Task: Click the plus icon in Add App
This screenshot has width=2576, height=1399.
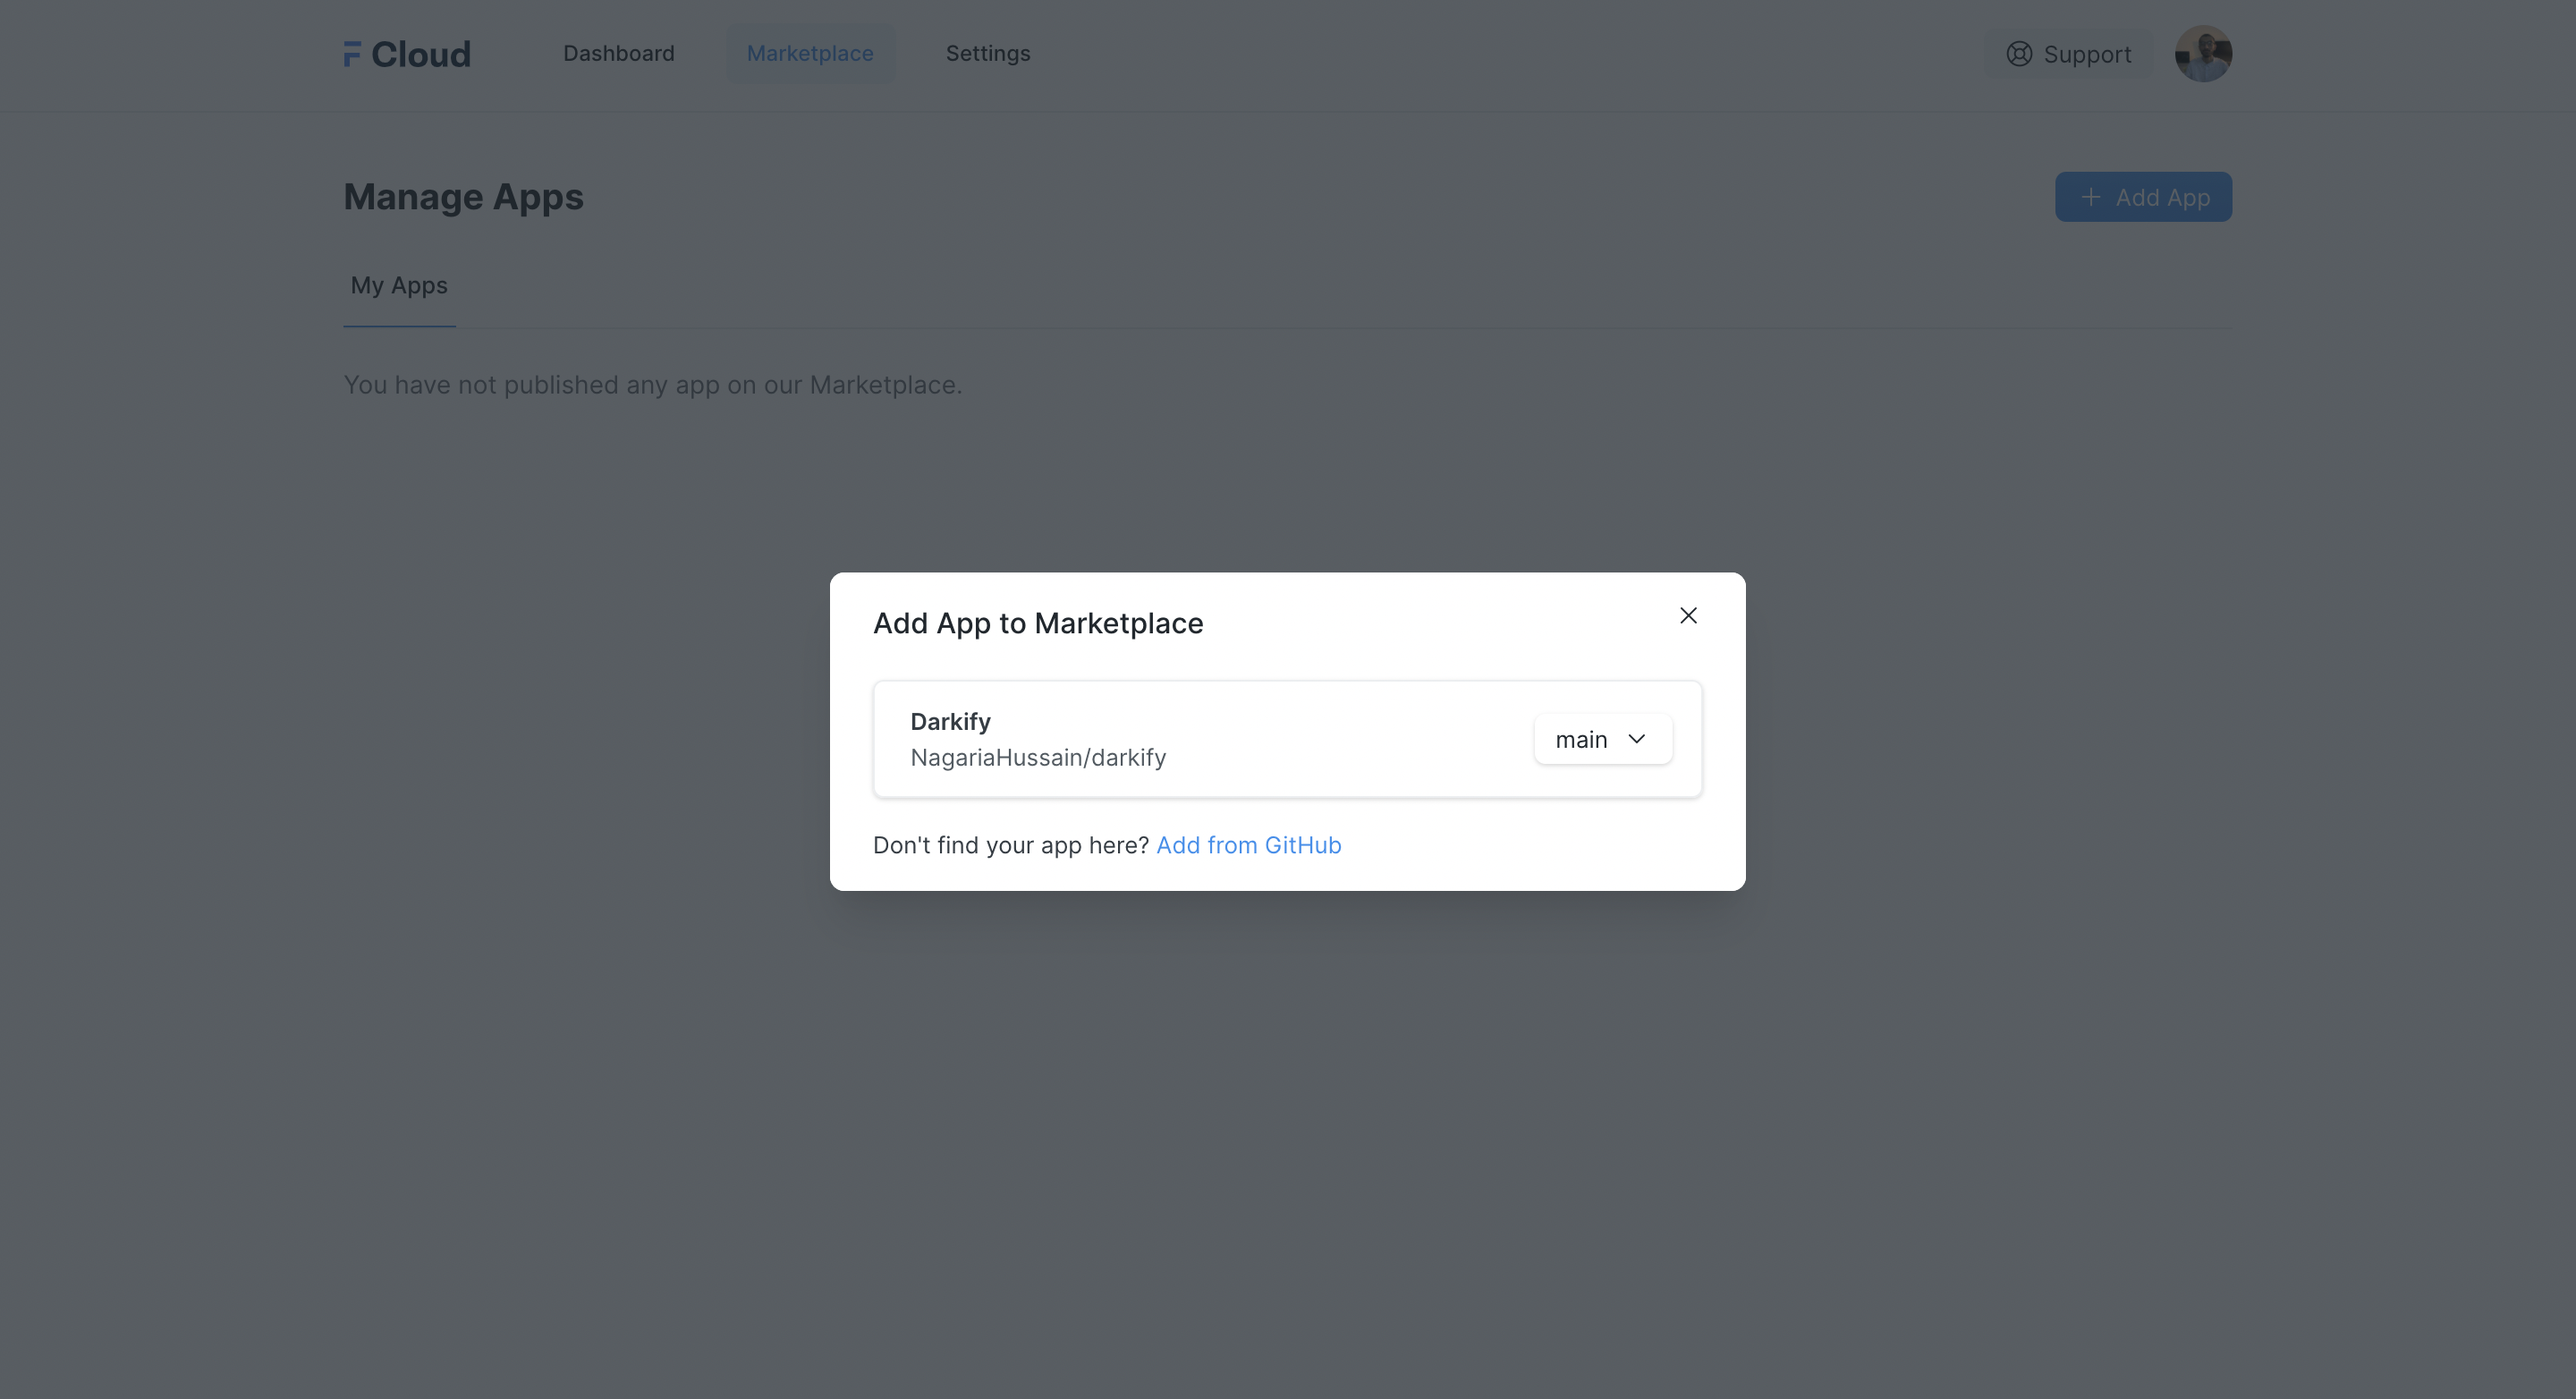Action: click(x=2090, y=197)
